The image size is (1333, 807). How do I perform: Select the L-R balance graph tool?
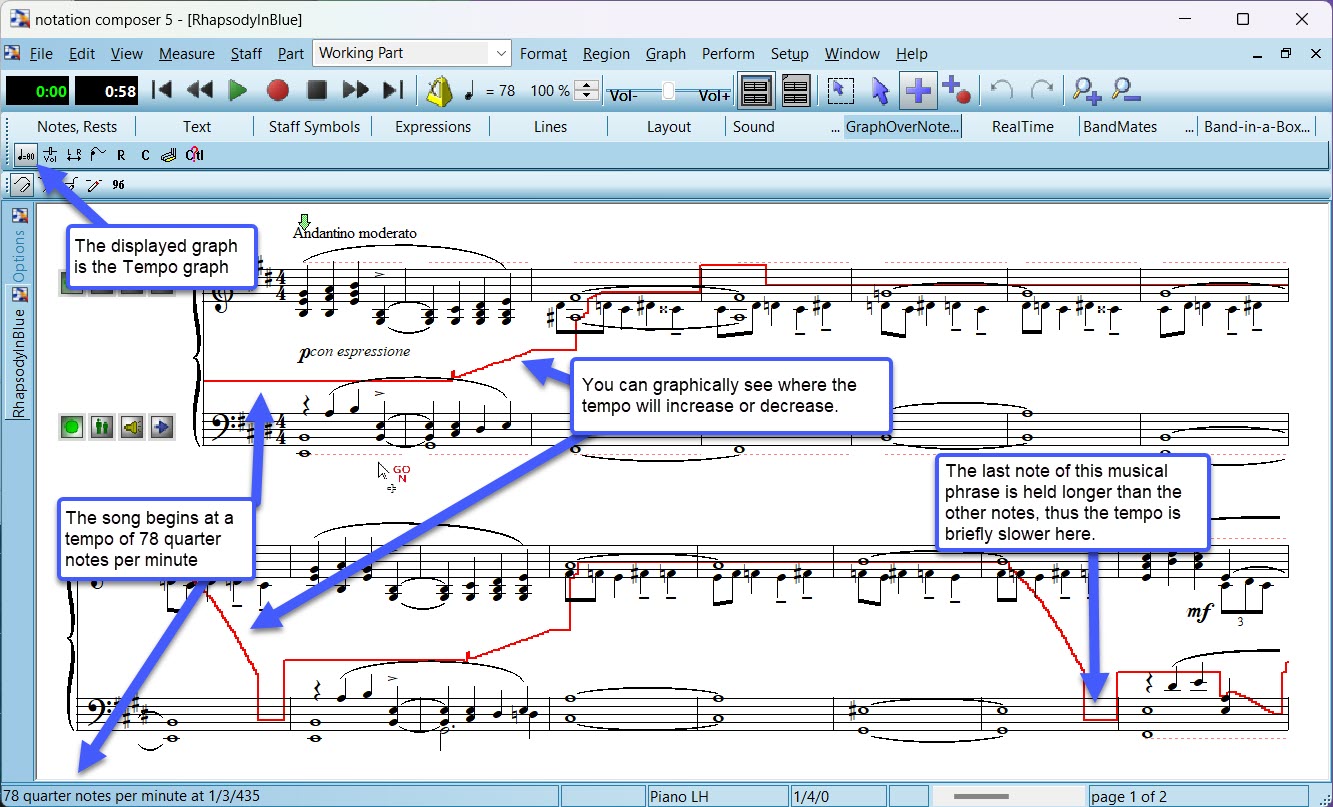click(74, 155)
